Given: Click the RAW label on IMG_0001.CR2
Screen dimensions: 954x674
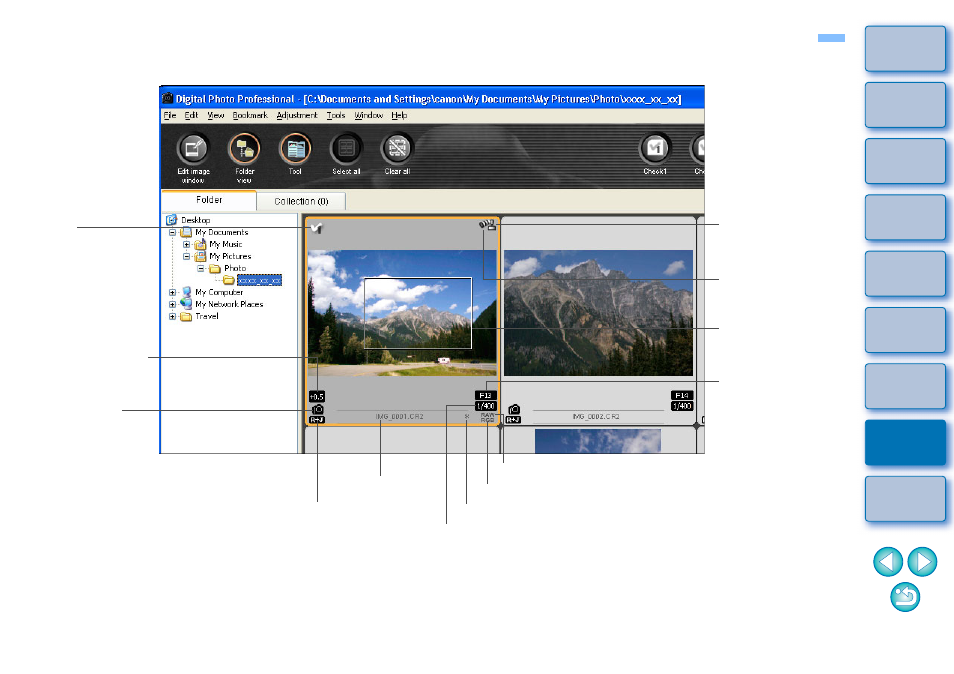Looking at the screenshot, I should (487, 415).
